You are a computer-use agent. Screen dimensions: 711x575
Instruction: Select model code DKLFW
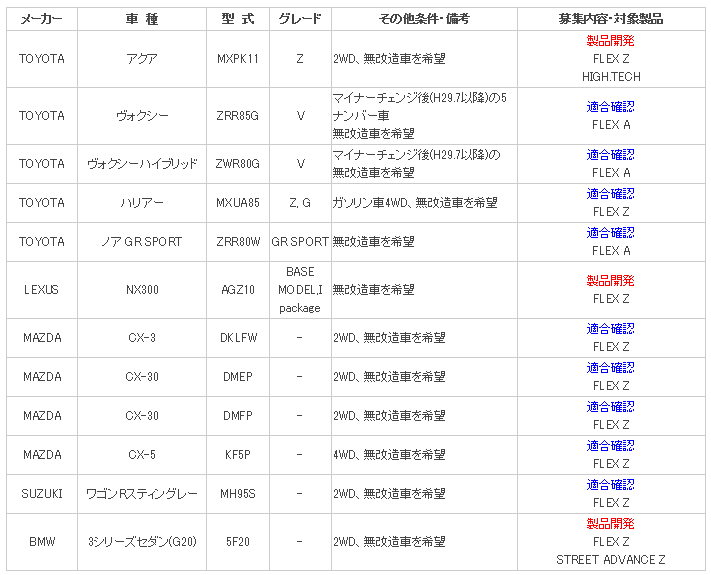click(x=238, y=338)
